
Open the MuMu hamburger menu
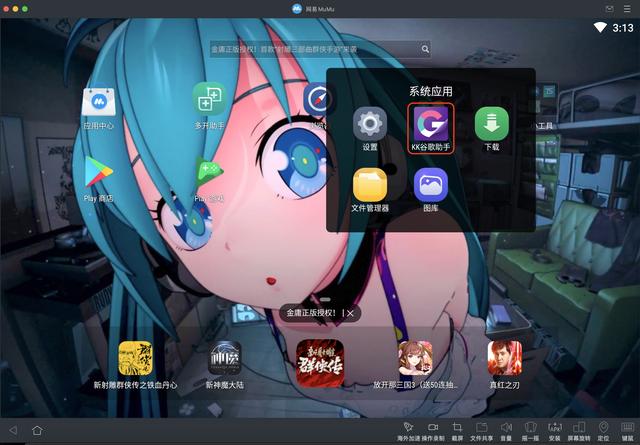(x=627, y=9)
